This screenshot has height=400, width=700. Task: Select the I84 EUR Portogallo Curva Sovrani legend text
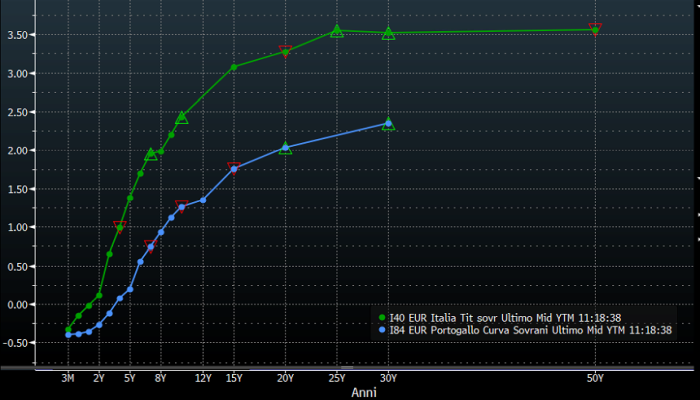[x=530, y=330]
